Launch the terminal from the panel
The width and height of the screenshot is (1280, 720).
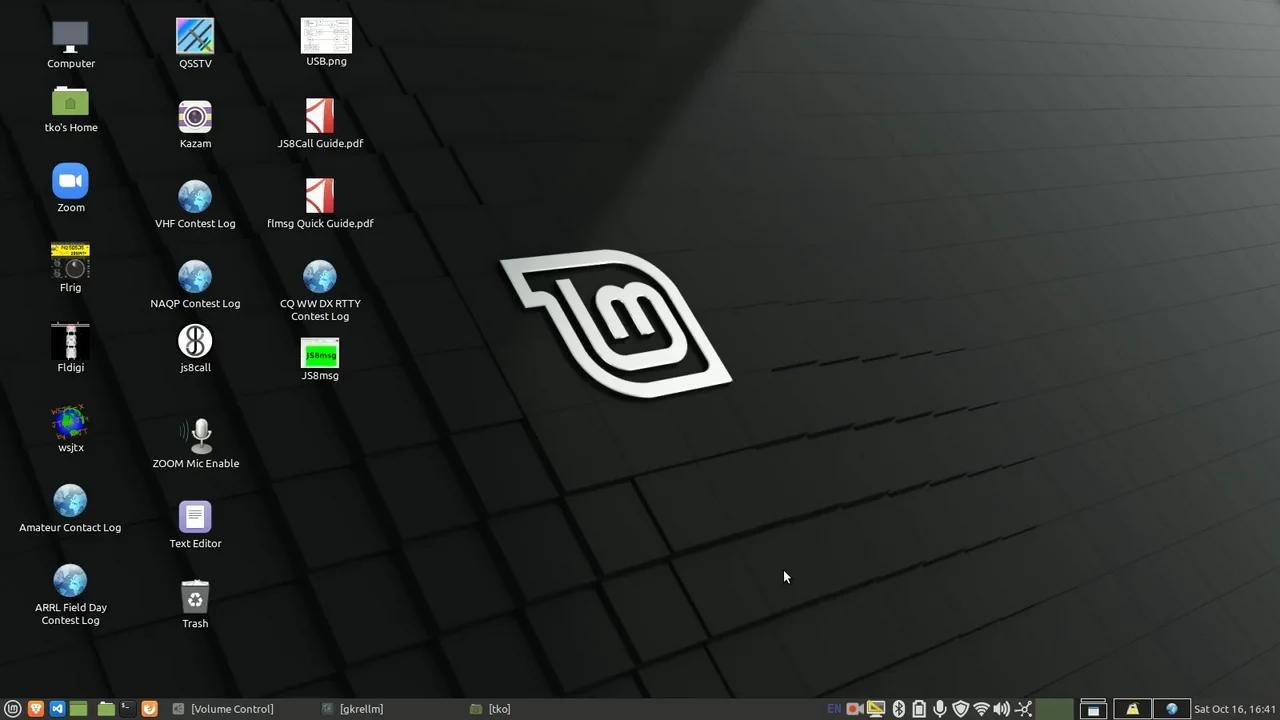(x=127, y=709)
